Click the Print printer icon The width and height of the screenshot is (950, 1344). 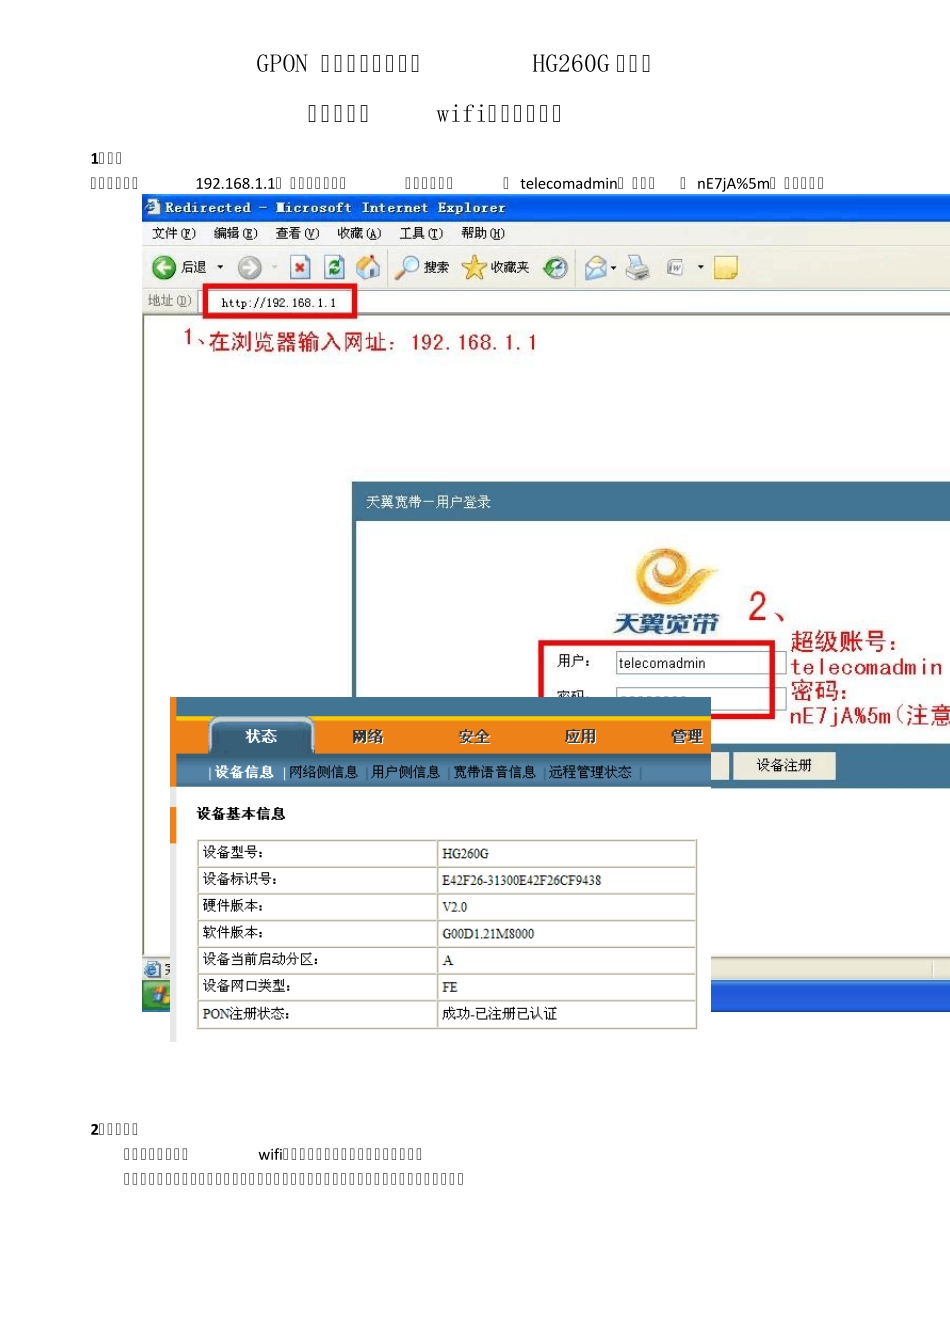pos(638,267)
